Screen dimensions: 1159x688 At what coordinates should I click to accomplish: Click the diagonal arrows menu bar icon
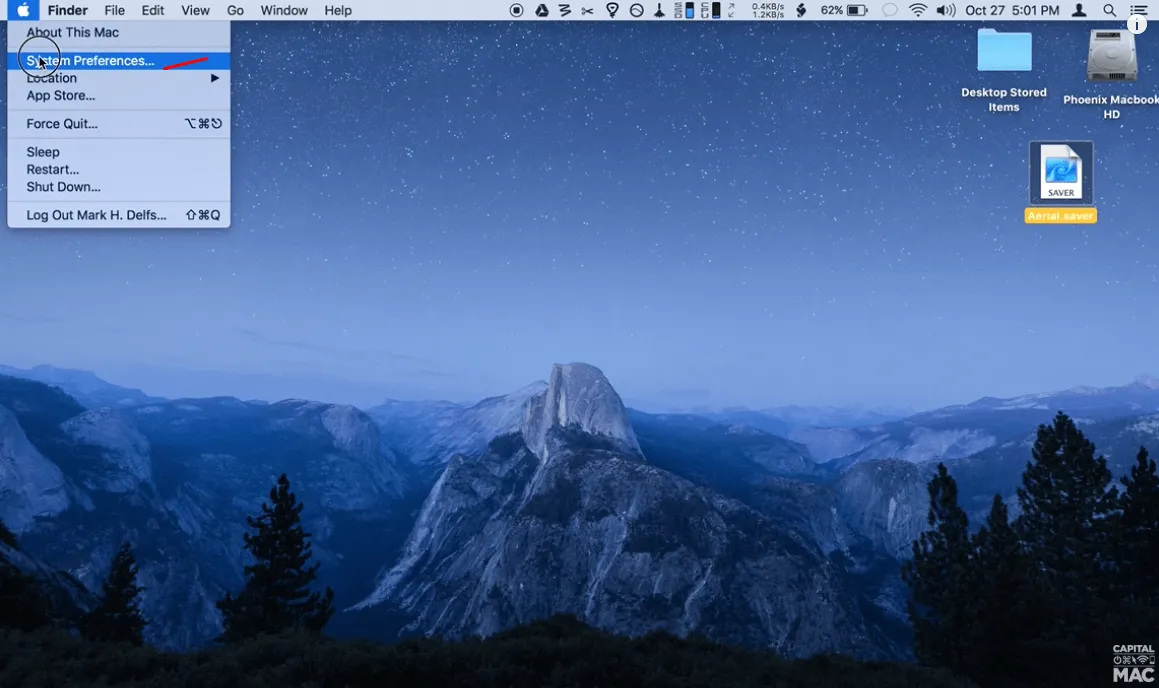pyautogui.click(x=732, y=10)
